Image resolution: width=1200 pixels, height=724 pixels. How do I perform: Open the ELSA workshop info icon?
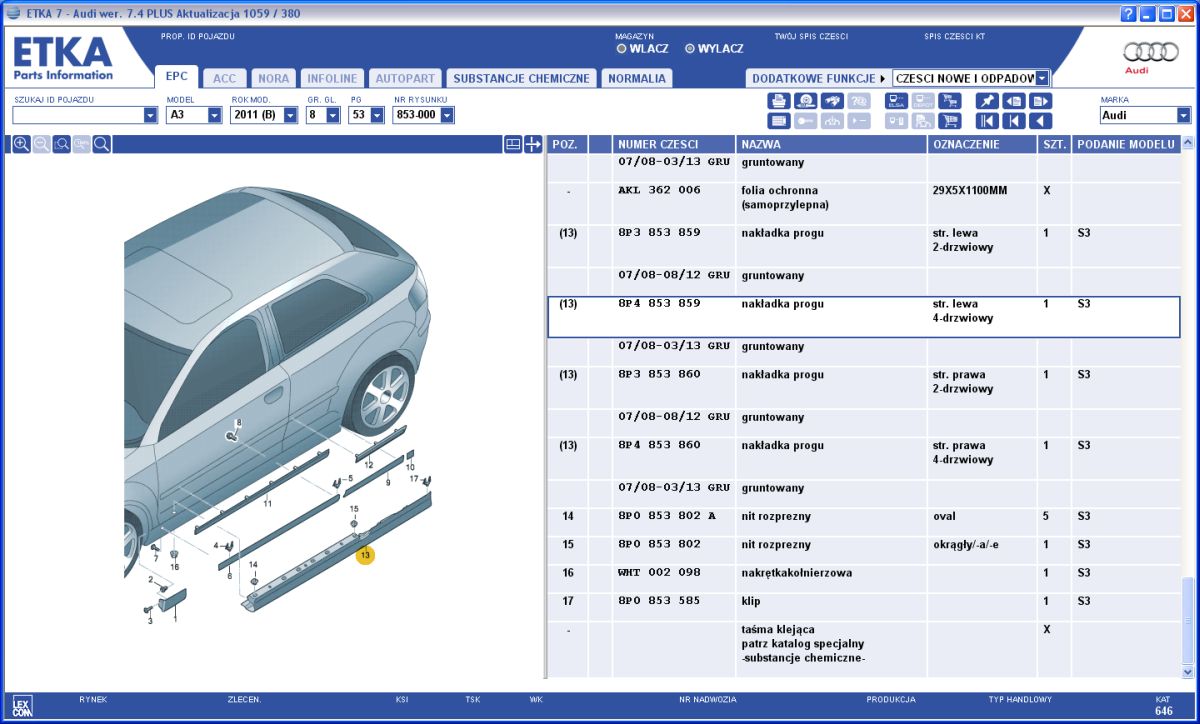click(x=896, y=101)
